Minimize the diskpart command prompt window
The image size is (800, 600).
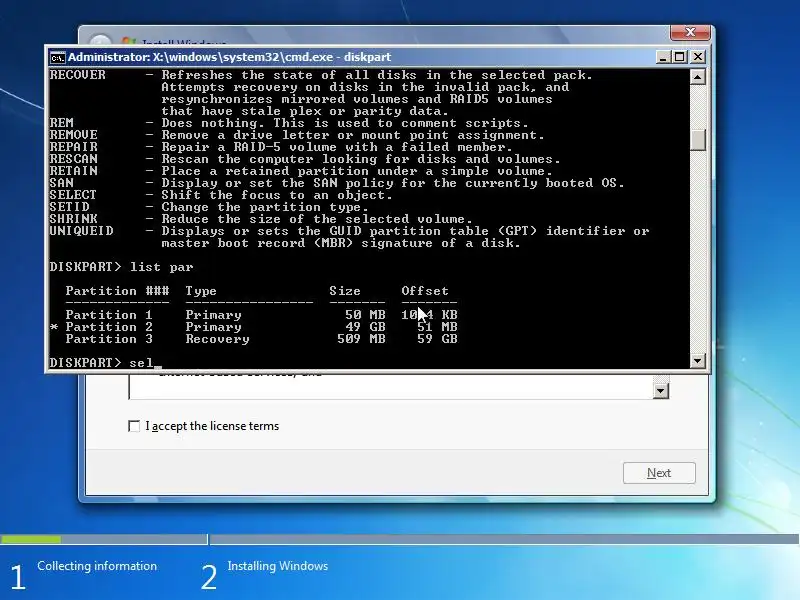663,57
